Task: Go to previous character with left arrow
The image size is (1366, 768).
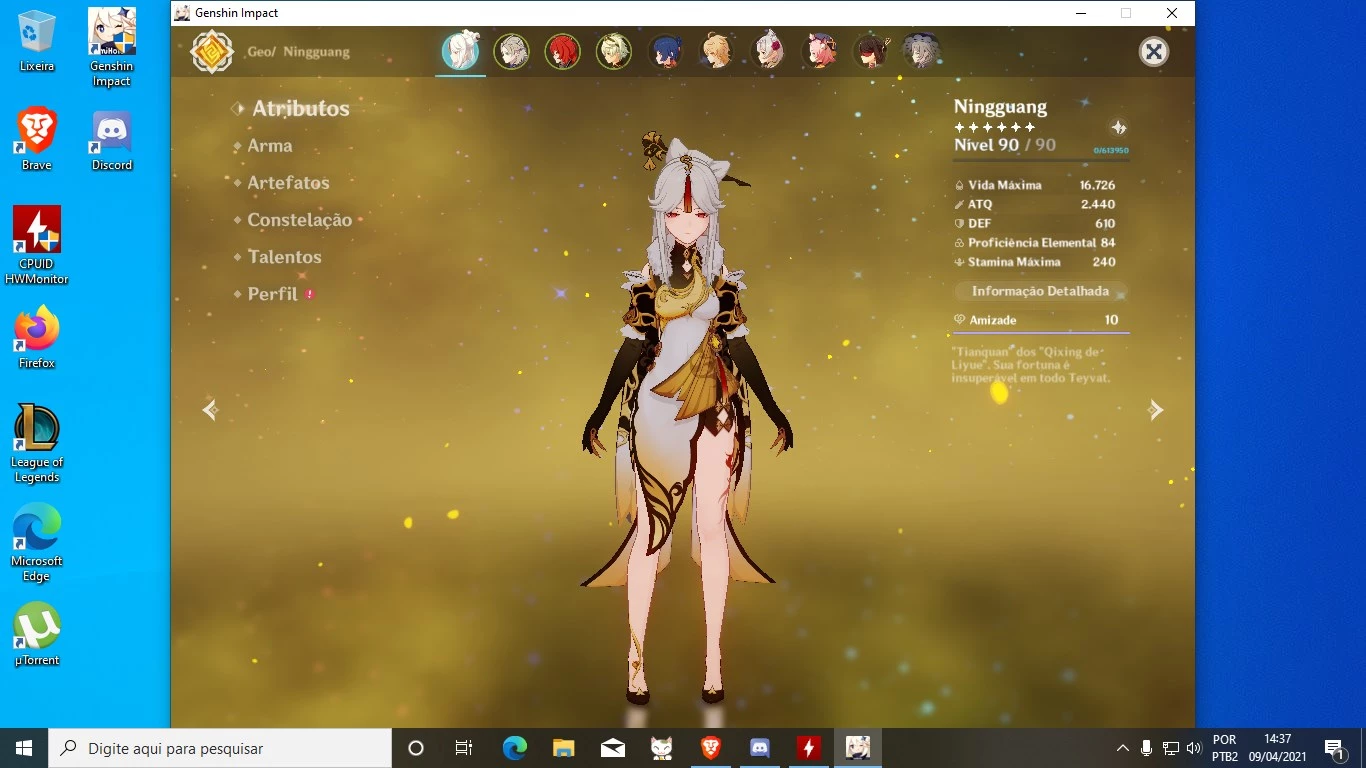Action: tap(210, 409)
